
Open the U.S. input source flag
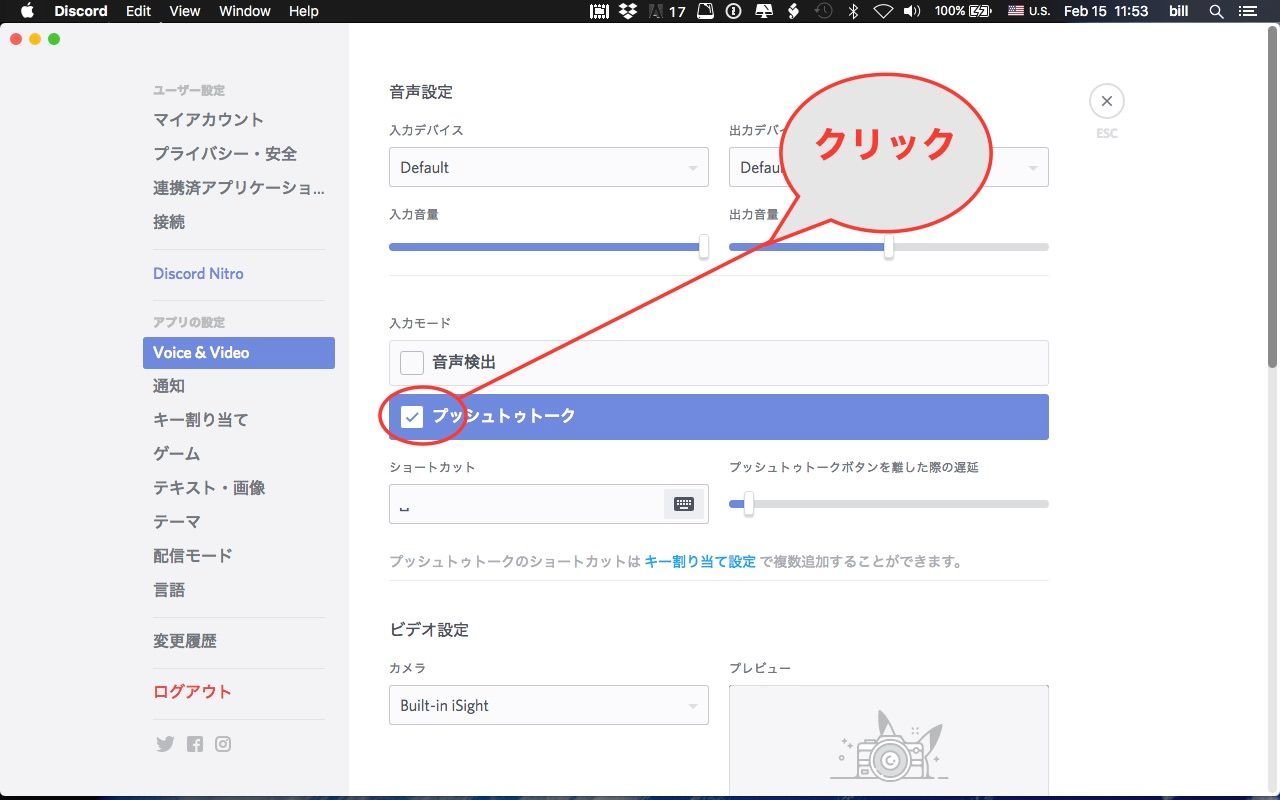tap(1028, 11)
